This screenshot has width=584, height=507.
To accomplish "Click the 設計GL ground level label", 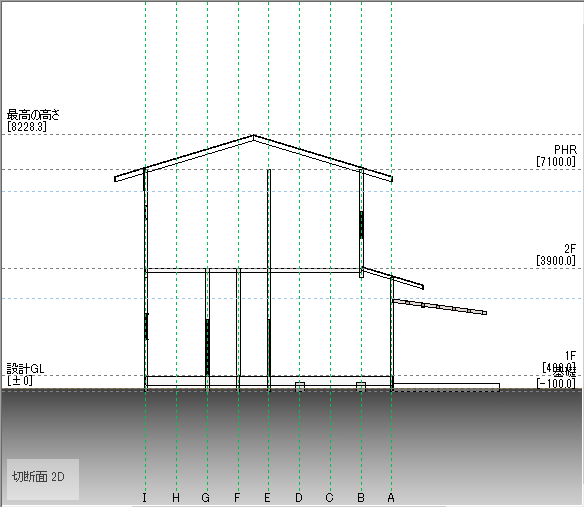I will pos(25,369).
